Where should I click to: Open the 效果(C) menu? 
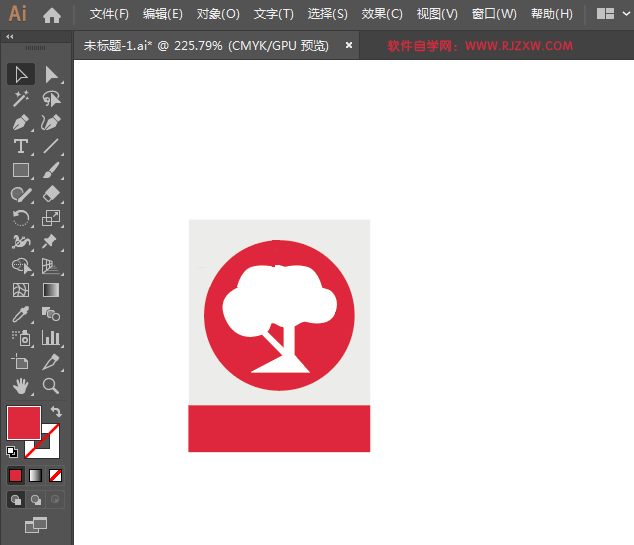click(382, 14)
